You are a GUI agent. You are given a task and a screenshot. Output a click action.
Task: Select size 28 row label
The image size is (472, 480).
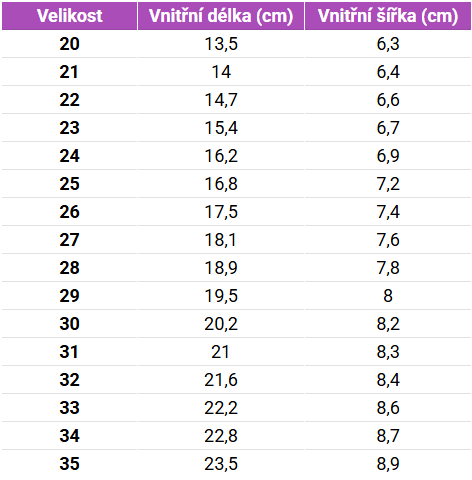pos(69,268)
